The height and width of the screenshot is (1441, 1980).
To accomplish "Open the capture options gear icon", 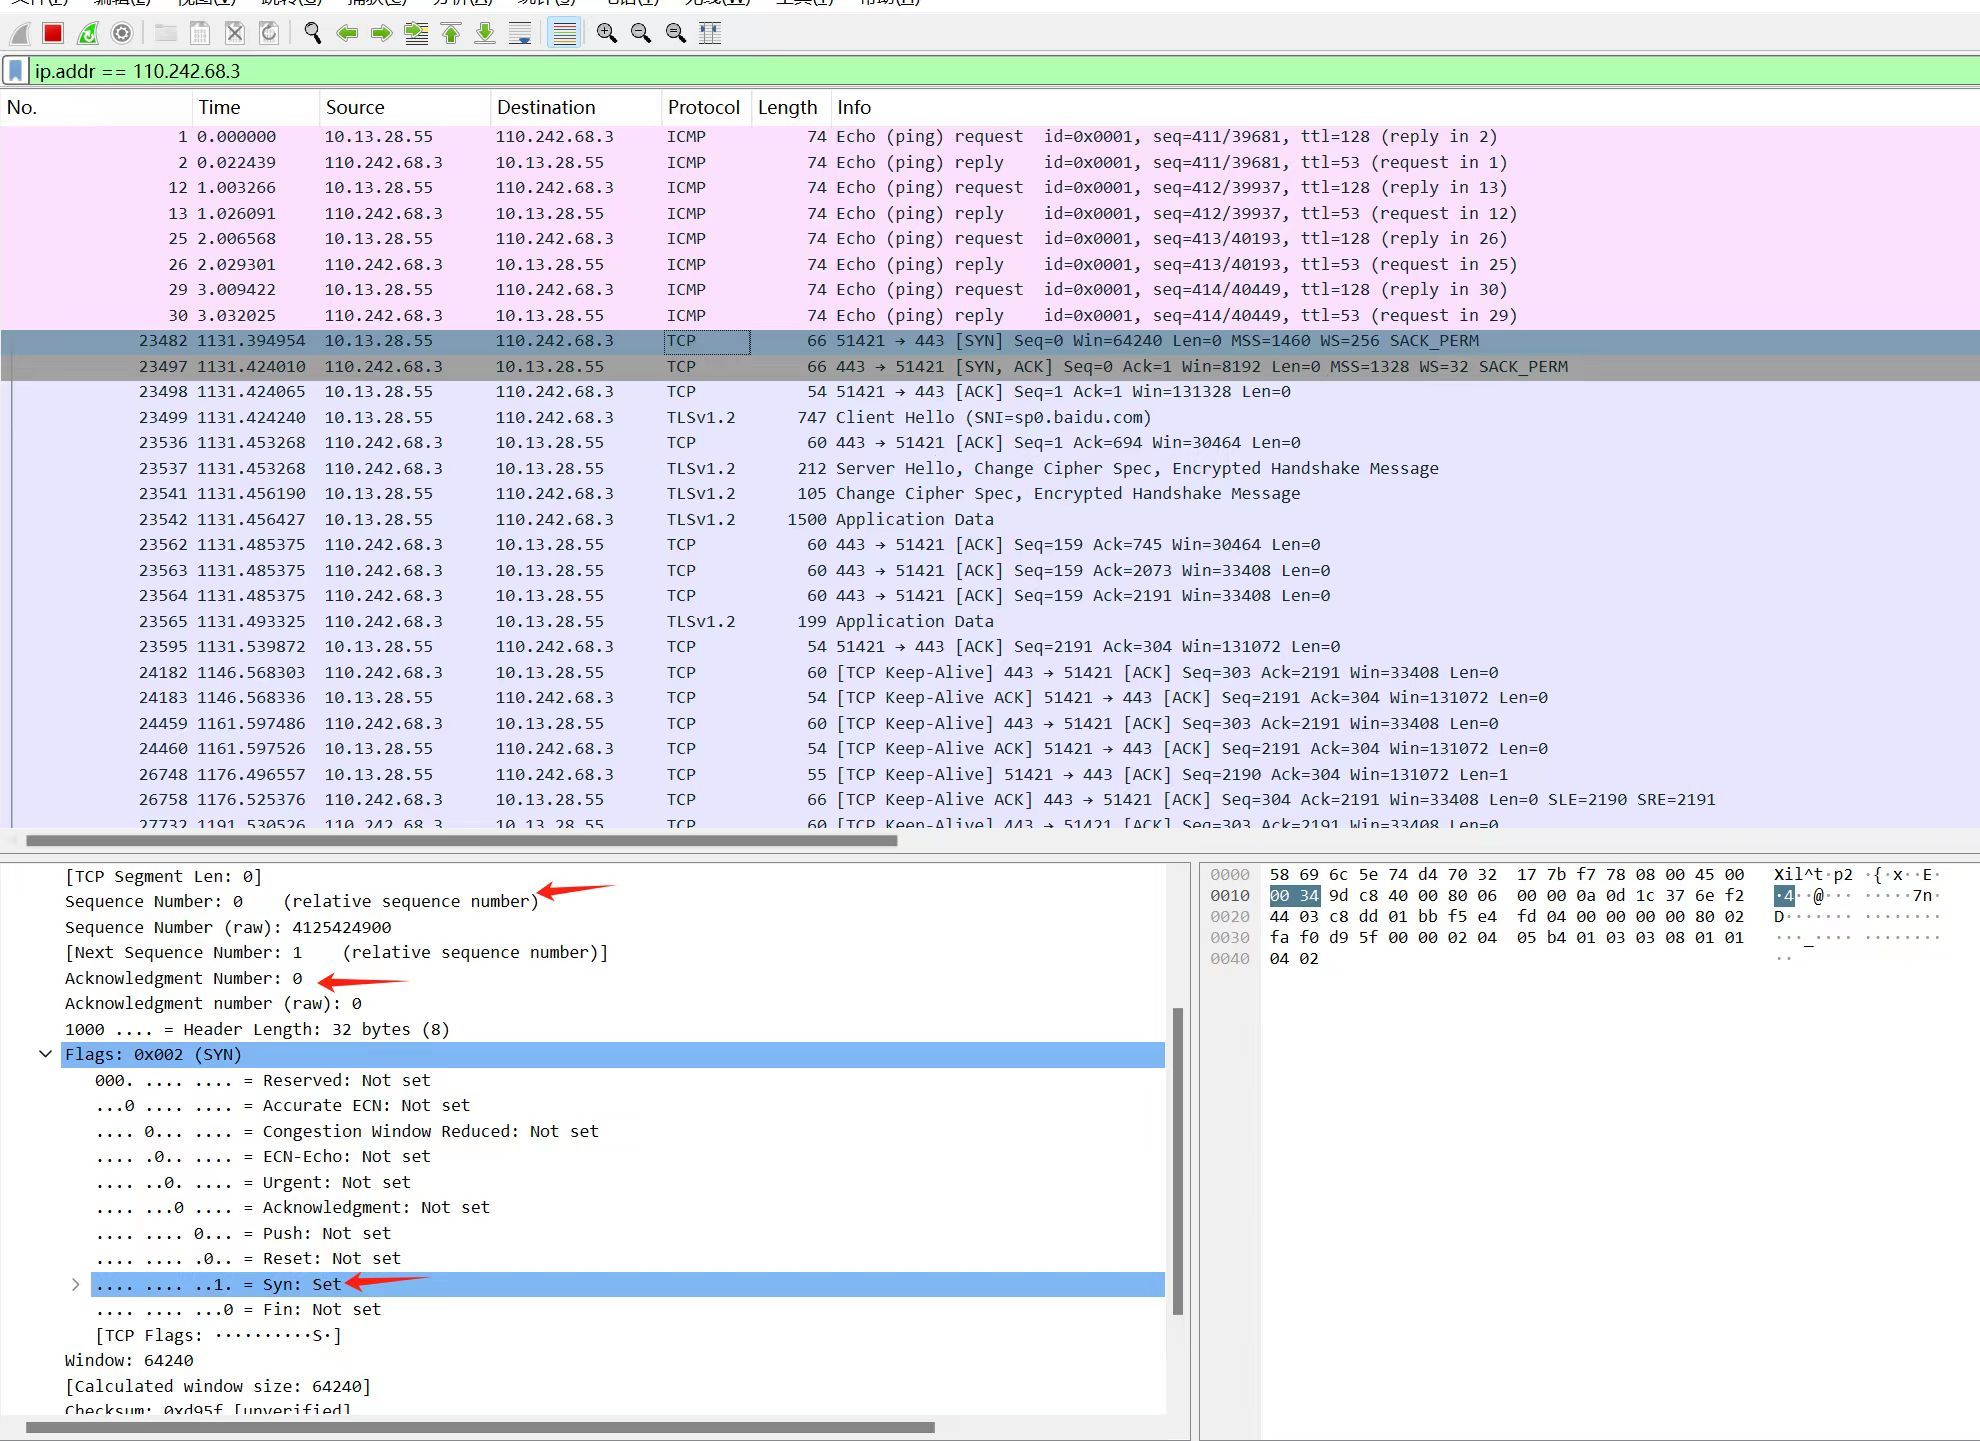I will 122,34.
